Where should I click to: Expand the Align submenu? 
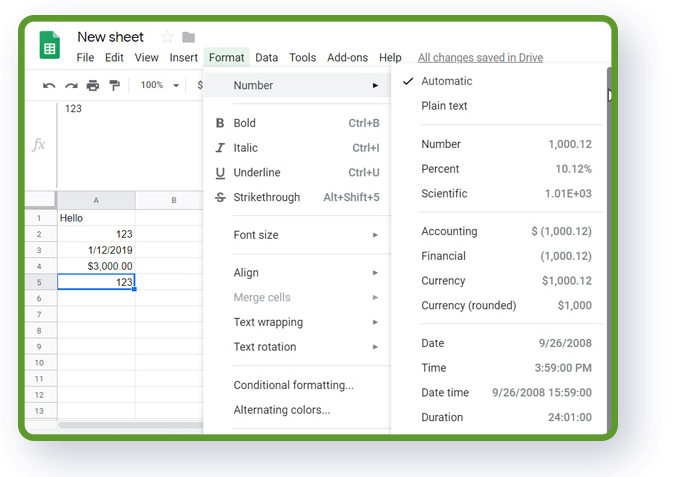[x=298, y=273]
